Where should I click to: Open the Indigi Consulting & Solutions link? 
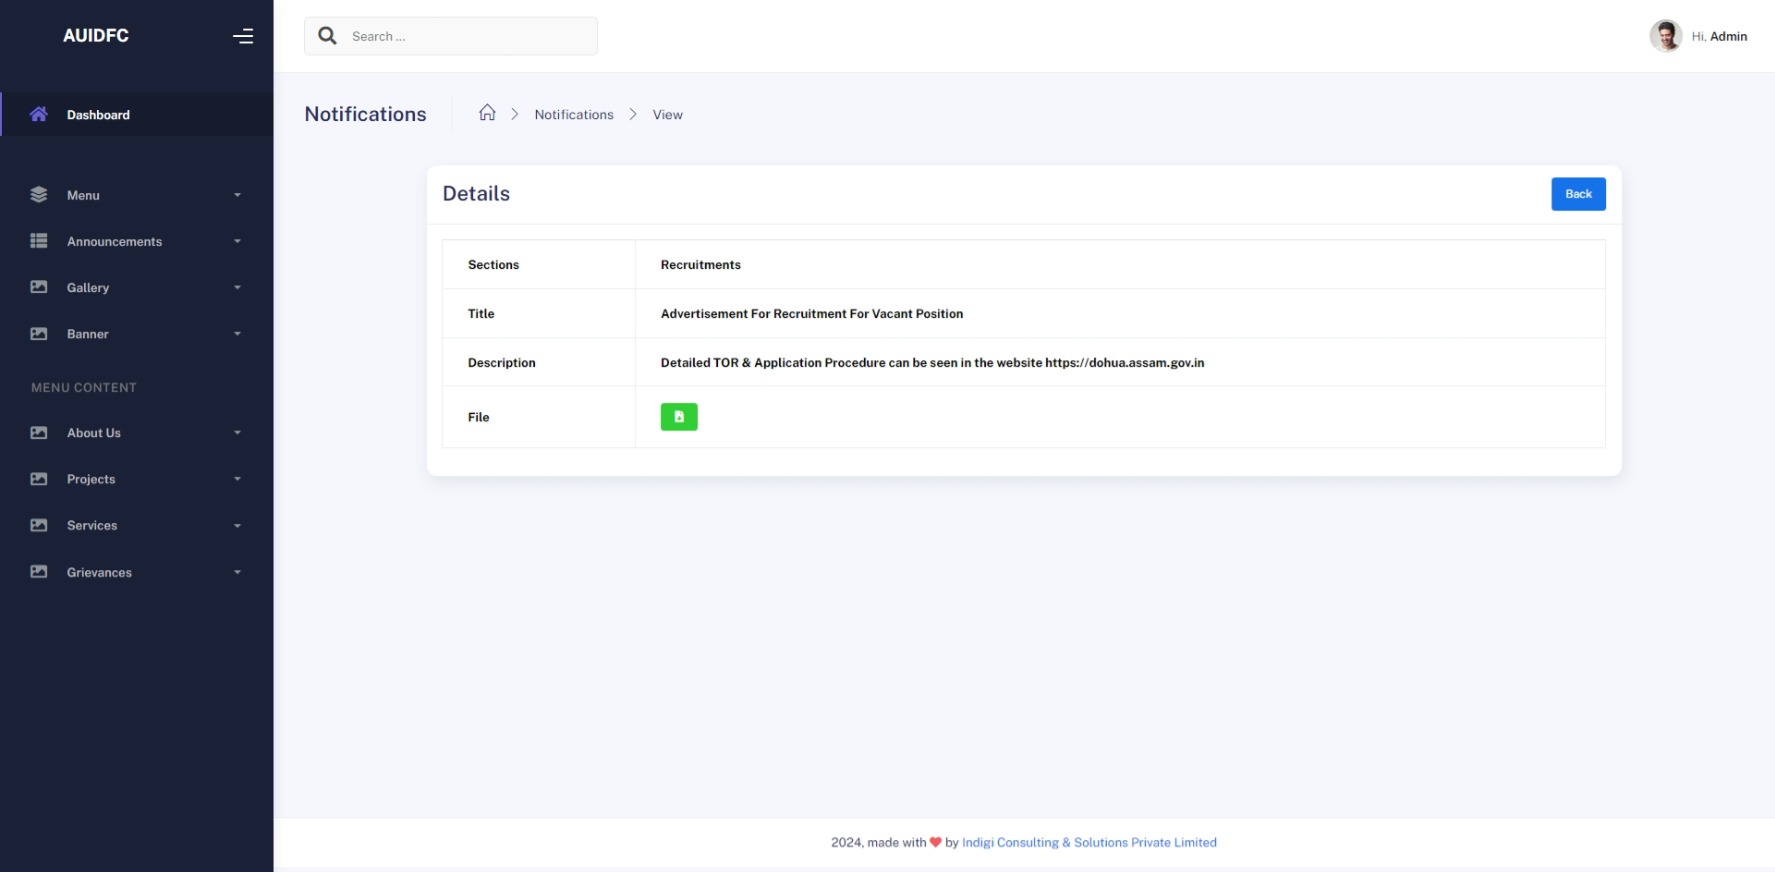1089,842
